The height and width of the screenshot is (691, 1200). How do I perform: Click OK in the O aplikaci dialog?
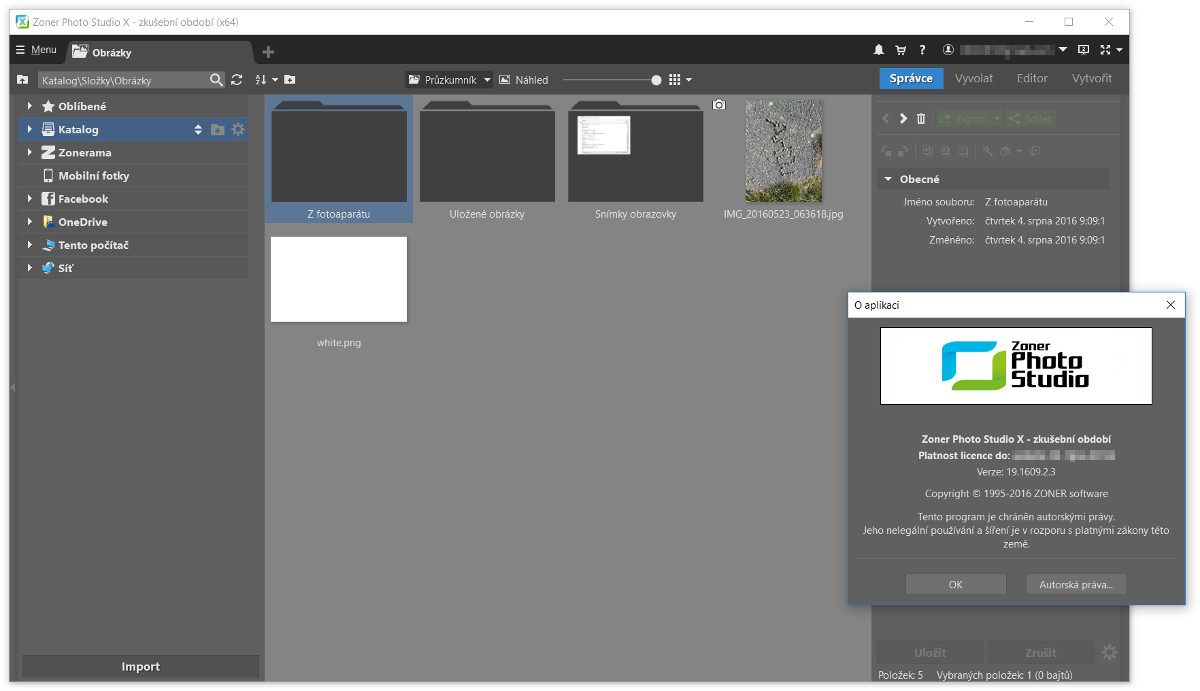click(x=955, y=584)
